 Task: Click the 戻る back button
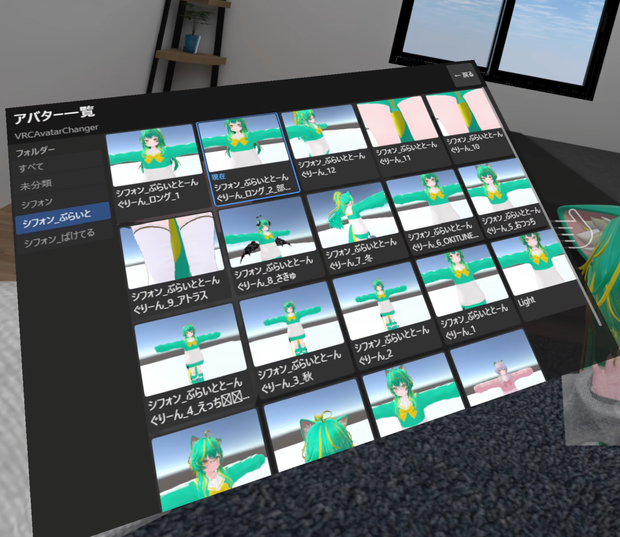[x=464, y=75]
